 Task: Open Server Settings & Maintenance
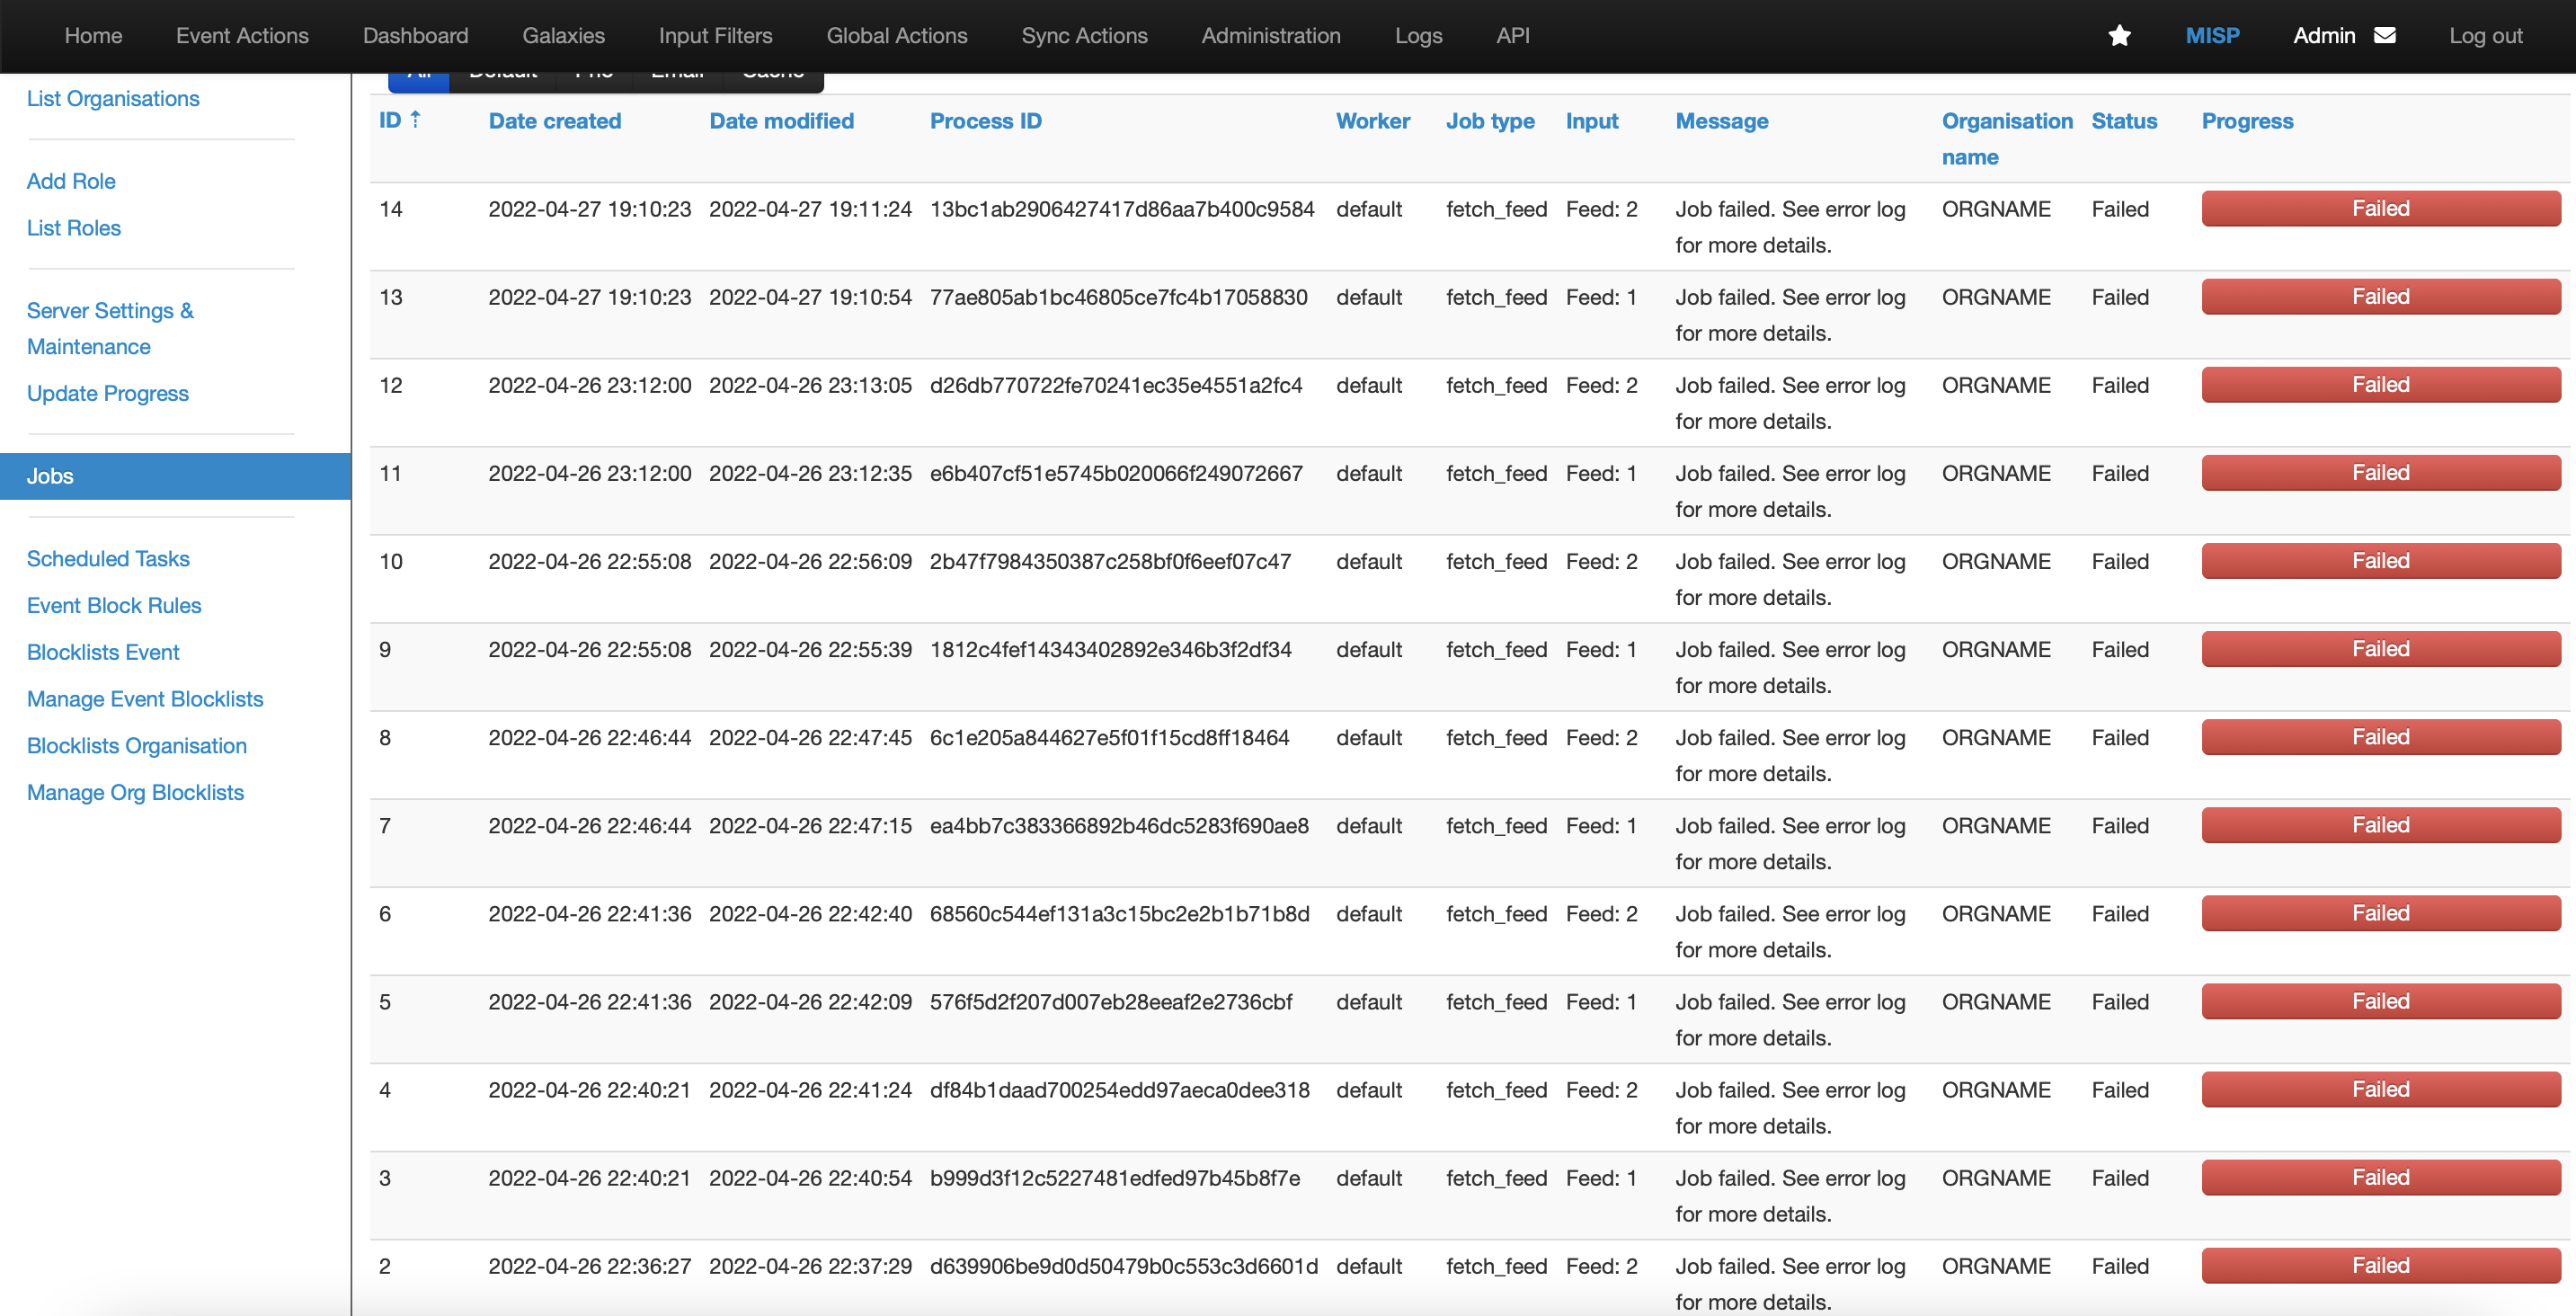[110, 329]
